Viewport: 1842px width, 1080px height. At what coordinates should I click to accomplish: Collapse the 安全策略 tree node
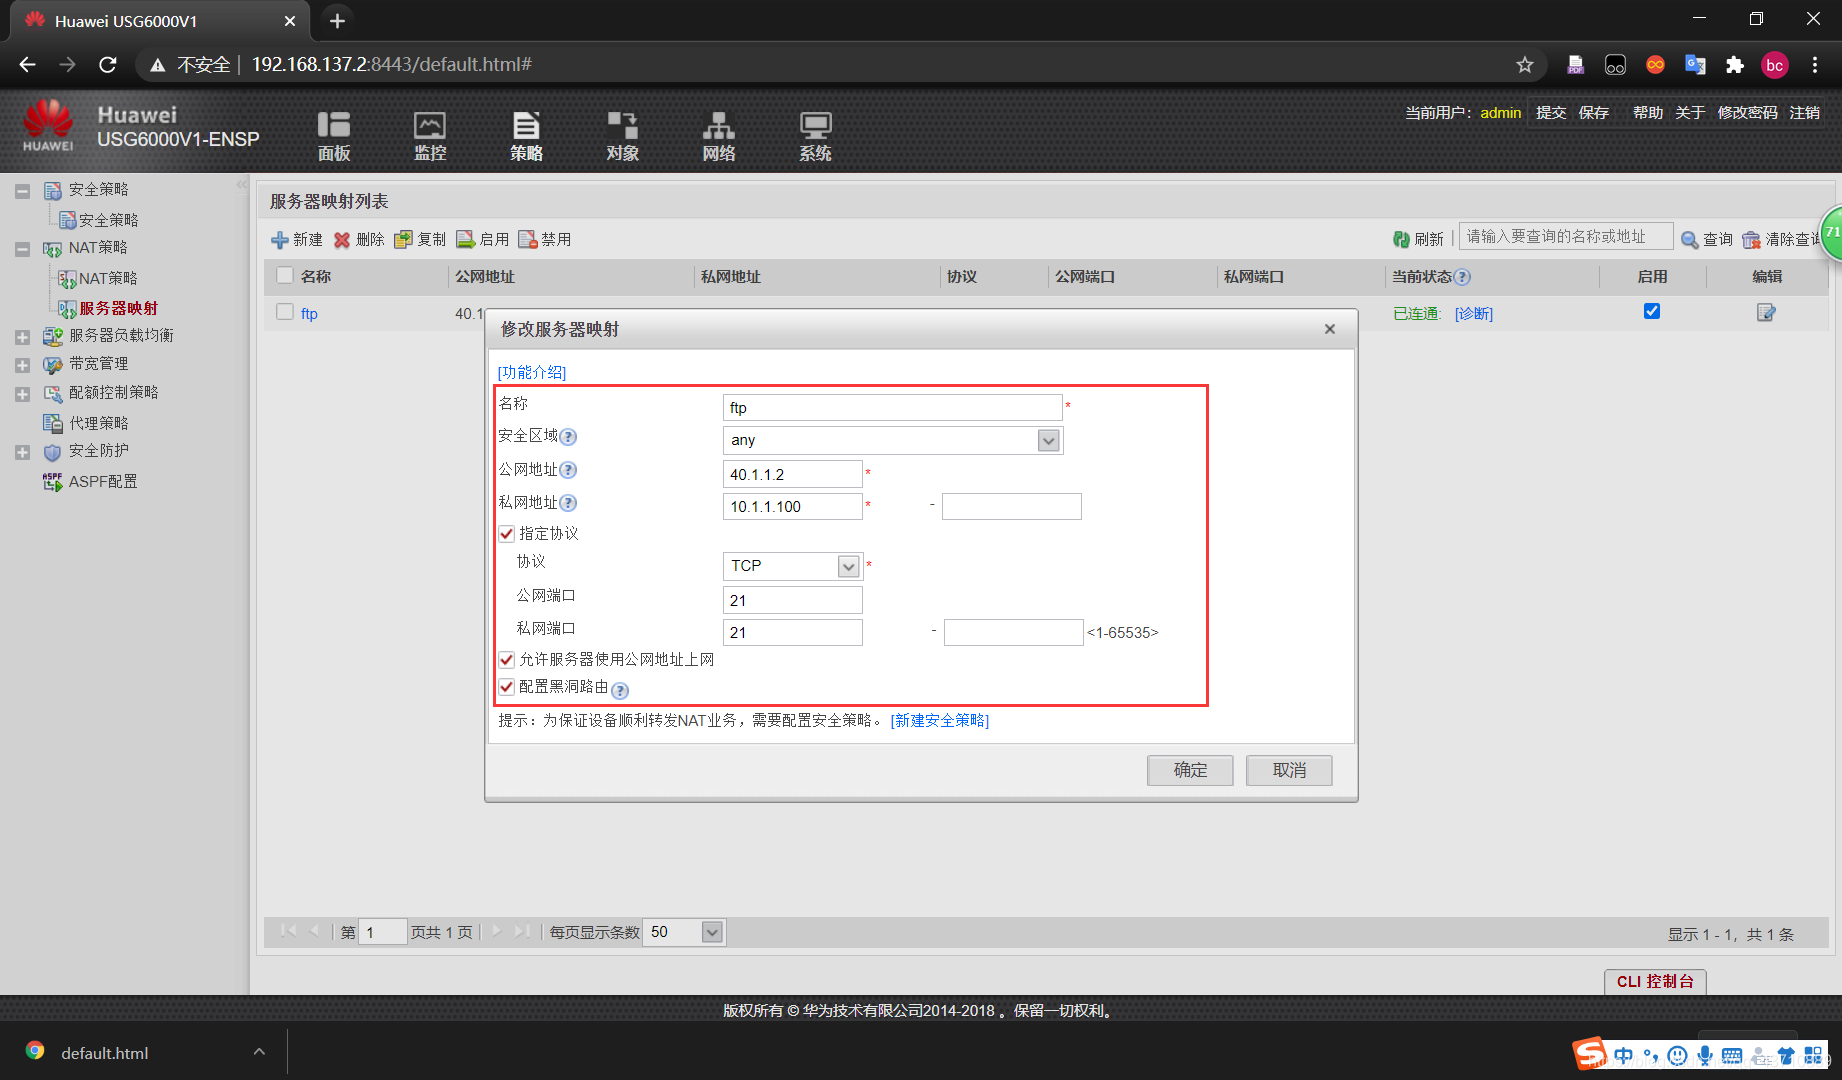22,191
